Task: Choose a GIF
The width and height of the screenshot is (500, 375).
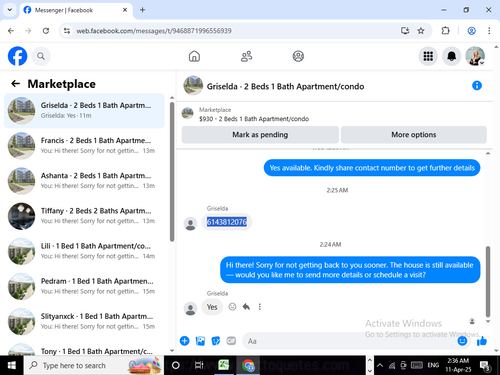Action: click(231, 341)
